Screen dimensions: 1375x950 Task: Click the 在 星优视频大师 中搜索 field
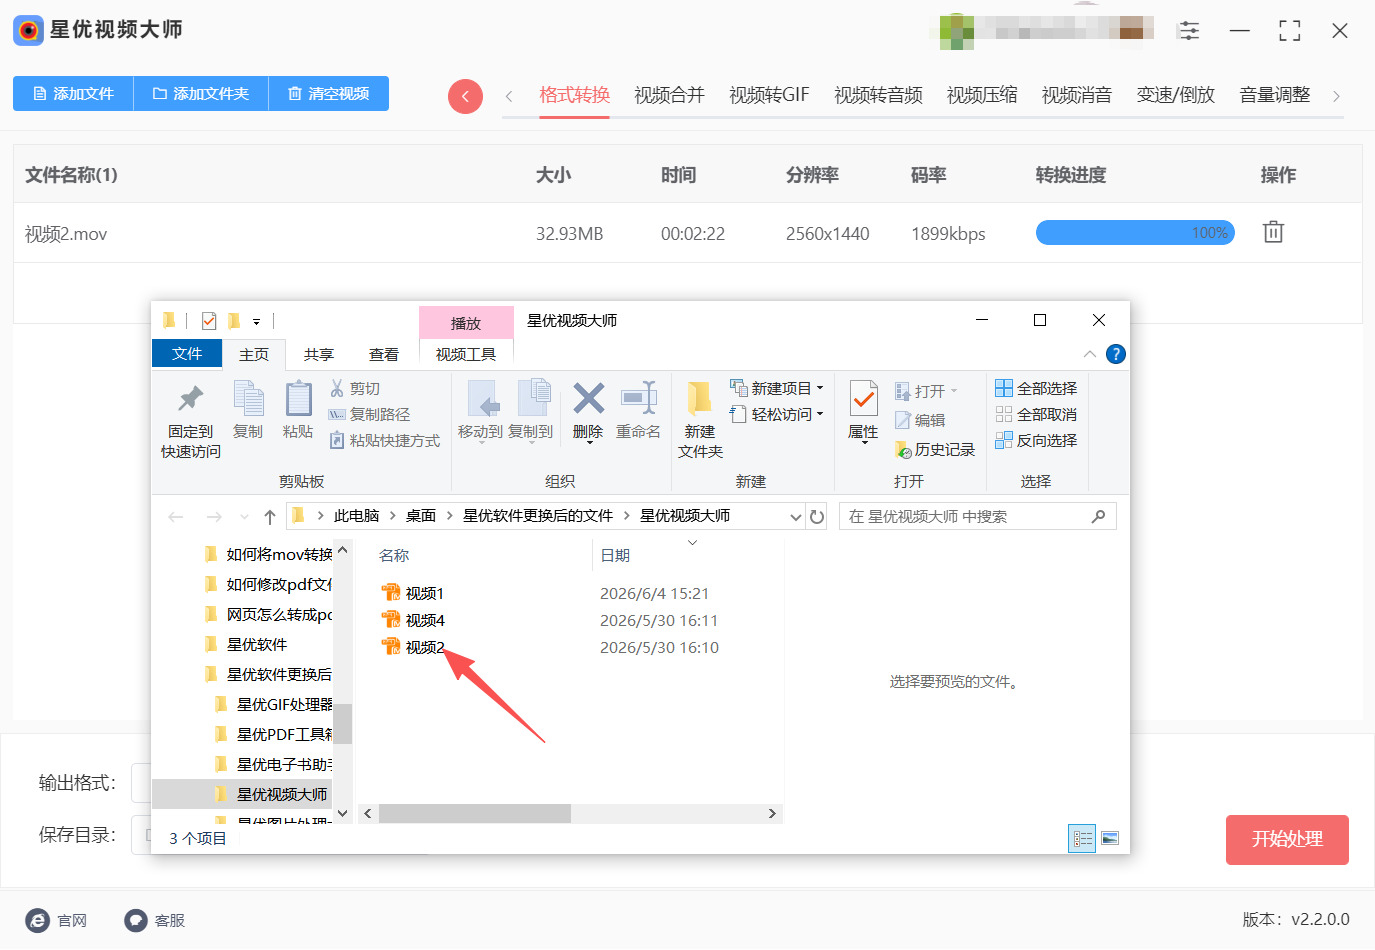pos(977,516)
